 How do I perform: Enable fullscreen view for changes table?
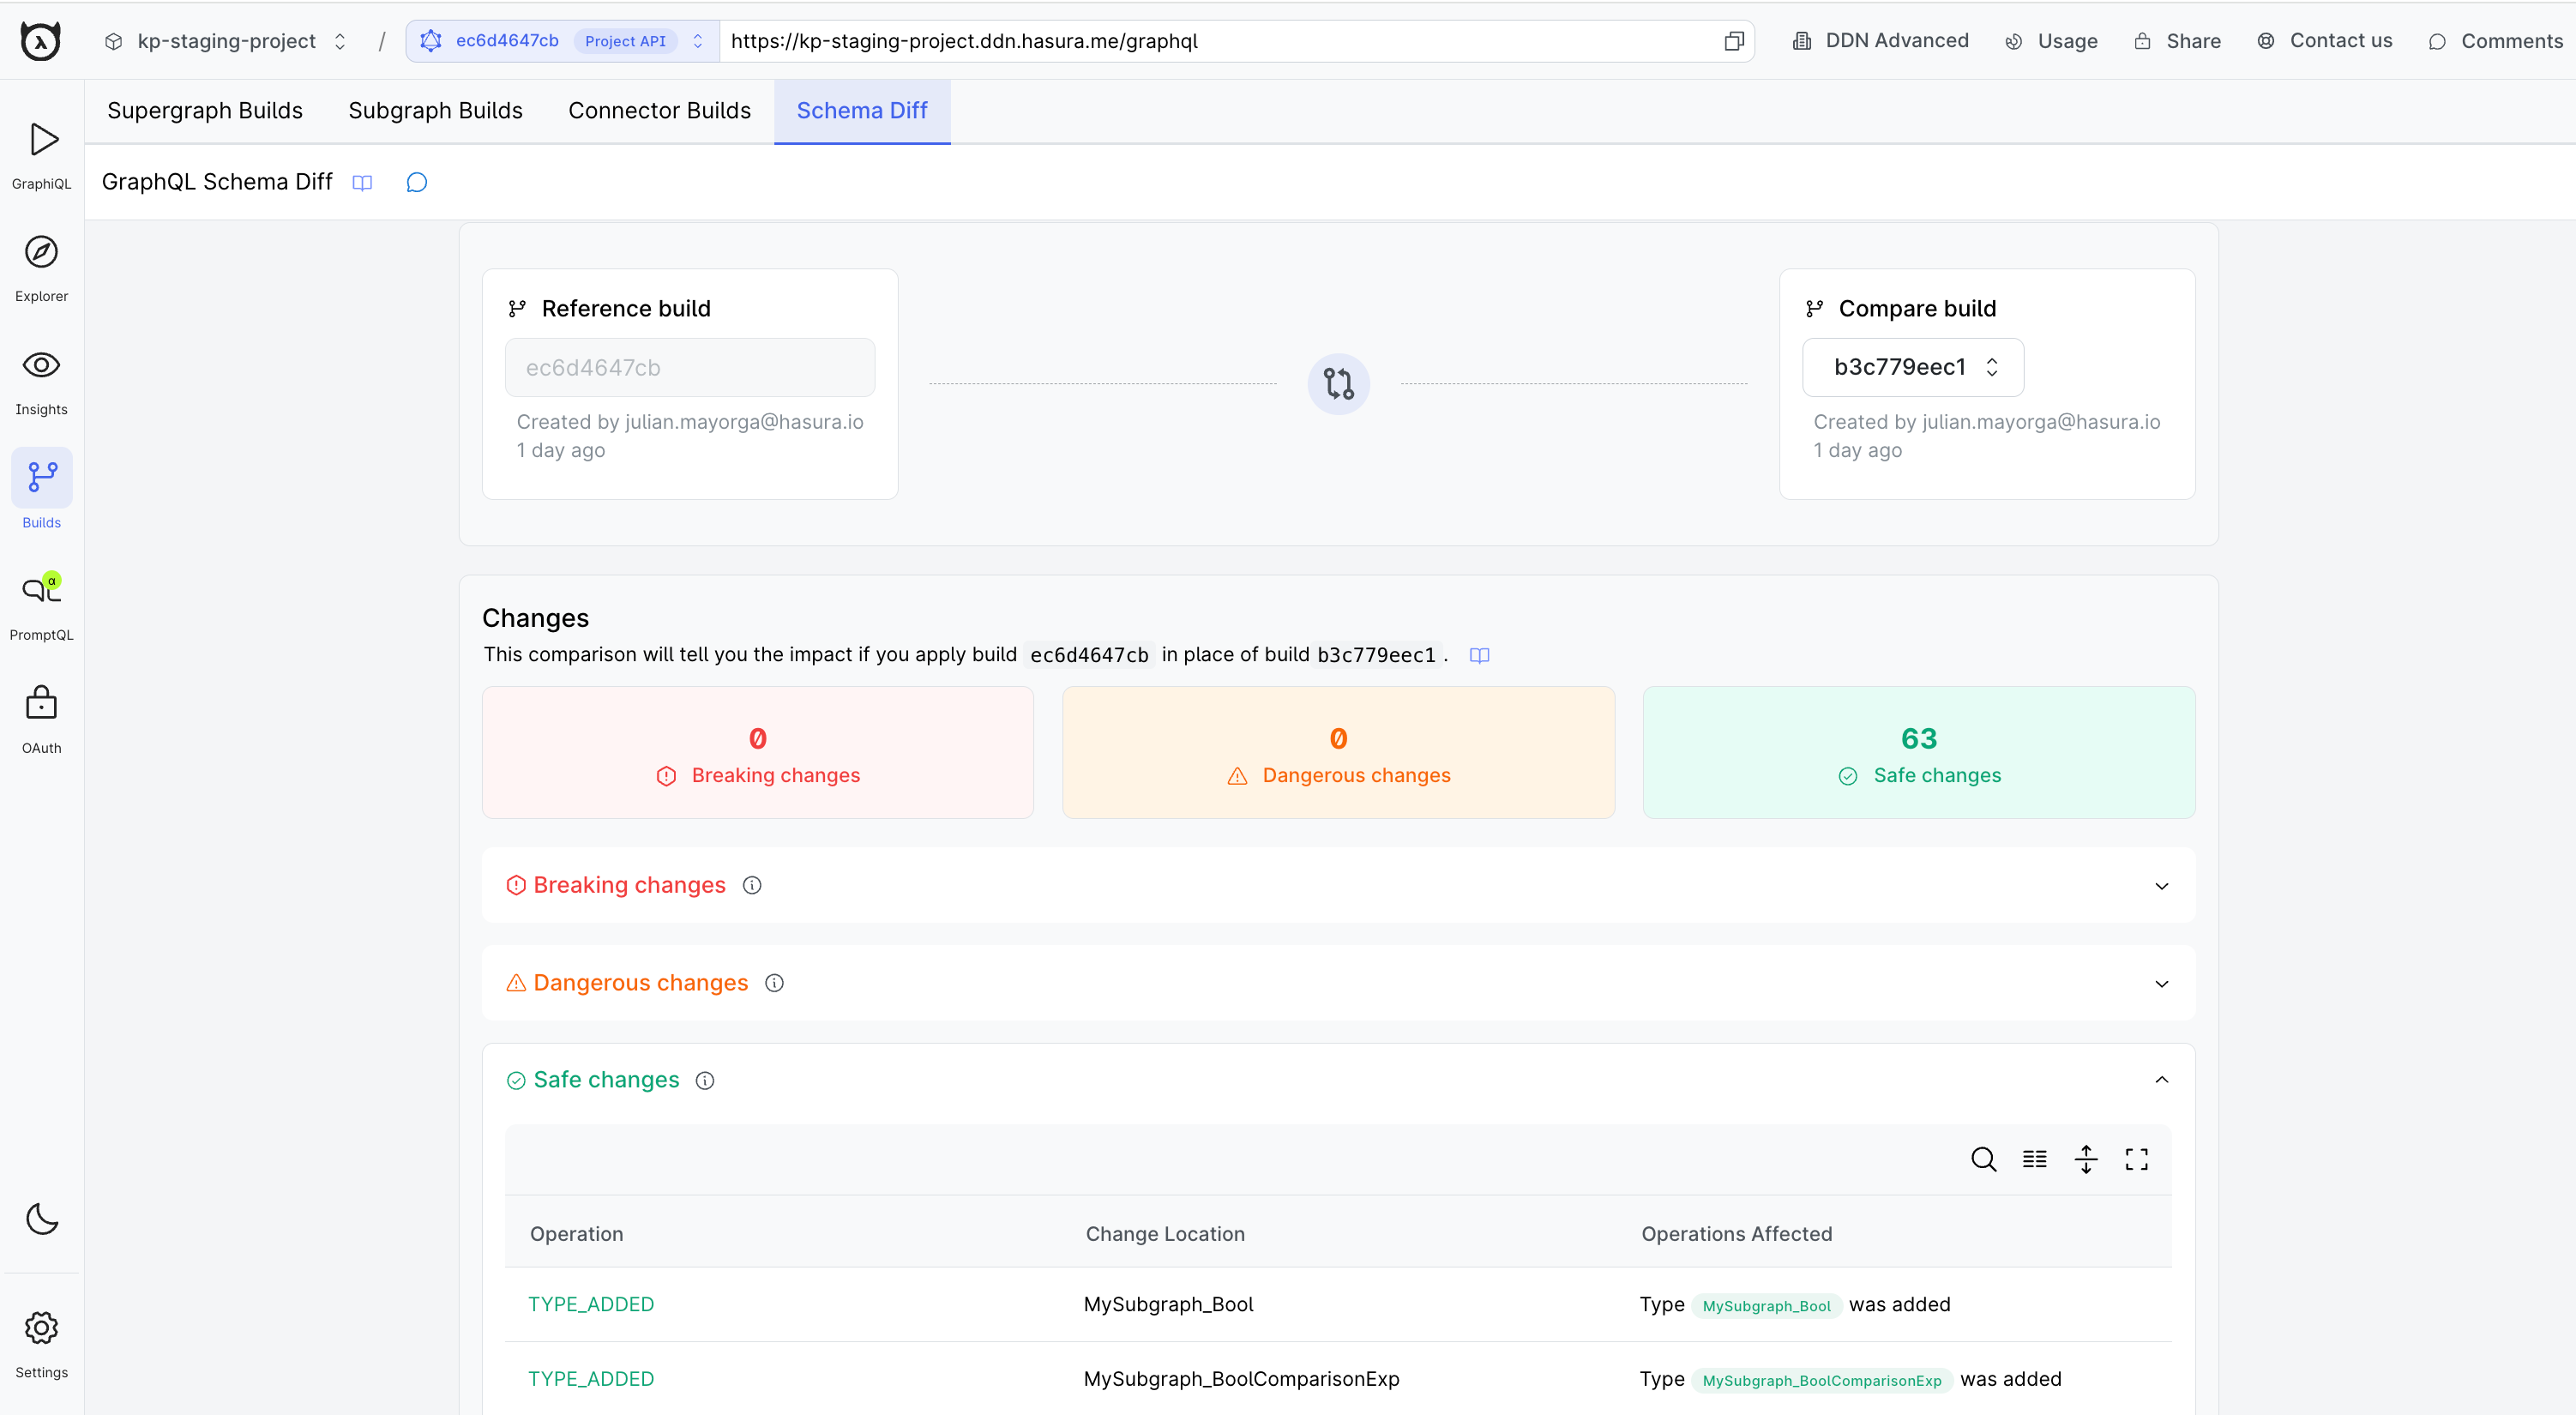pyautogui.click(x=2139, y=1159)
